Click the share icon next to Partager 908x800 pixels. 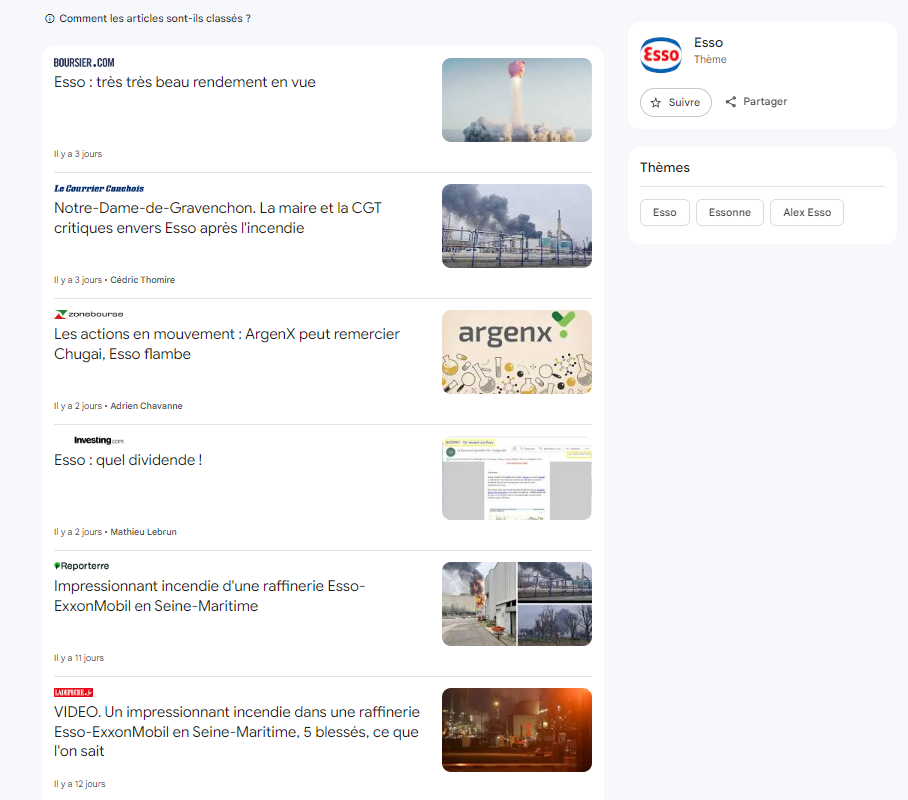[731, 101]
